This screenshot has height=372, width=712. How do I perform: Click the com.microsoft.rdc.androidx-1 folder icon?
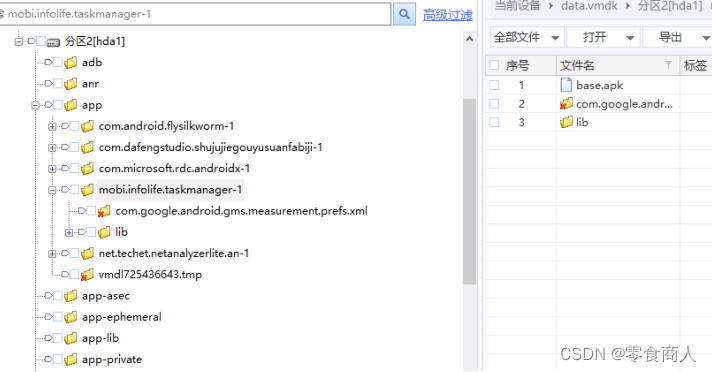click(x=87, y=169)
